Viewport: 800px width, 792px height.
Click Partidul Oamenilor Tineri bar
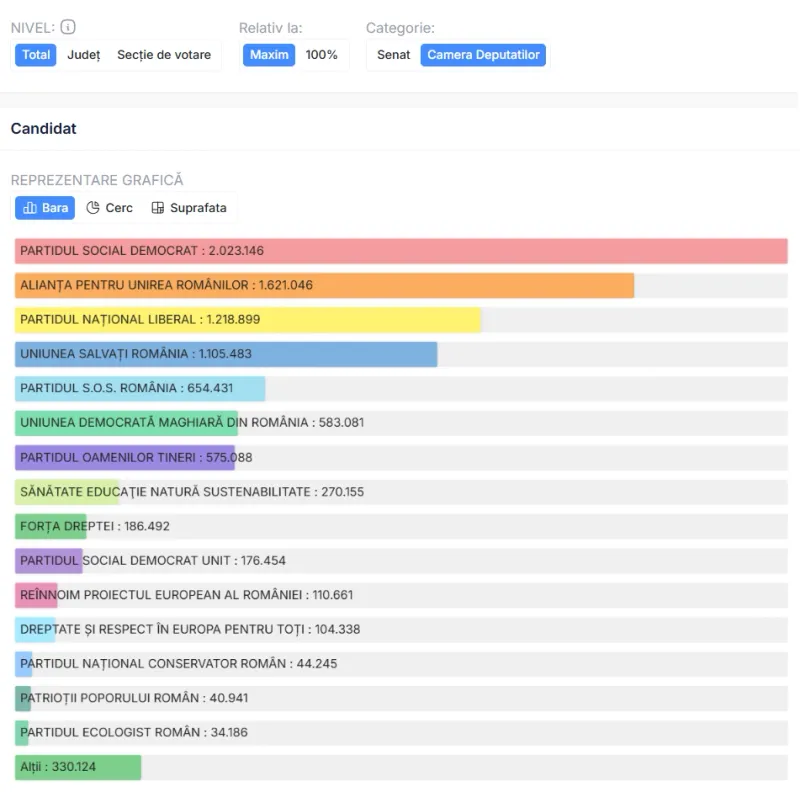(125, 457)
